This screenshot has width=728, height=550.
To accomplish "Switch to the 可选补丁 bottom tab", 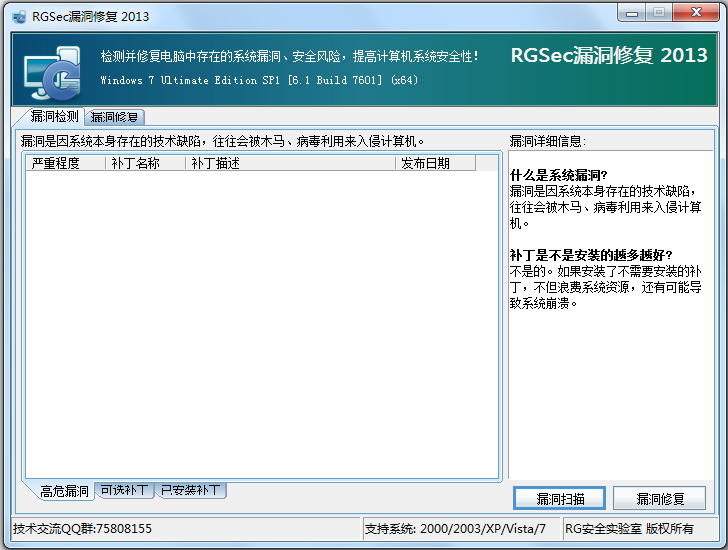I will [x=125, y=491].
